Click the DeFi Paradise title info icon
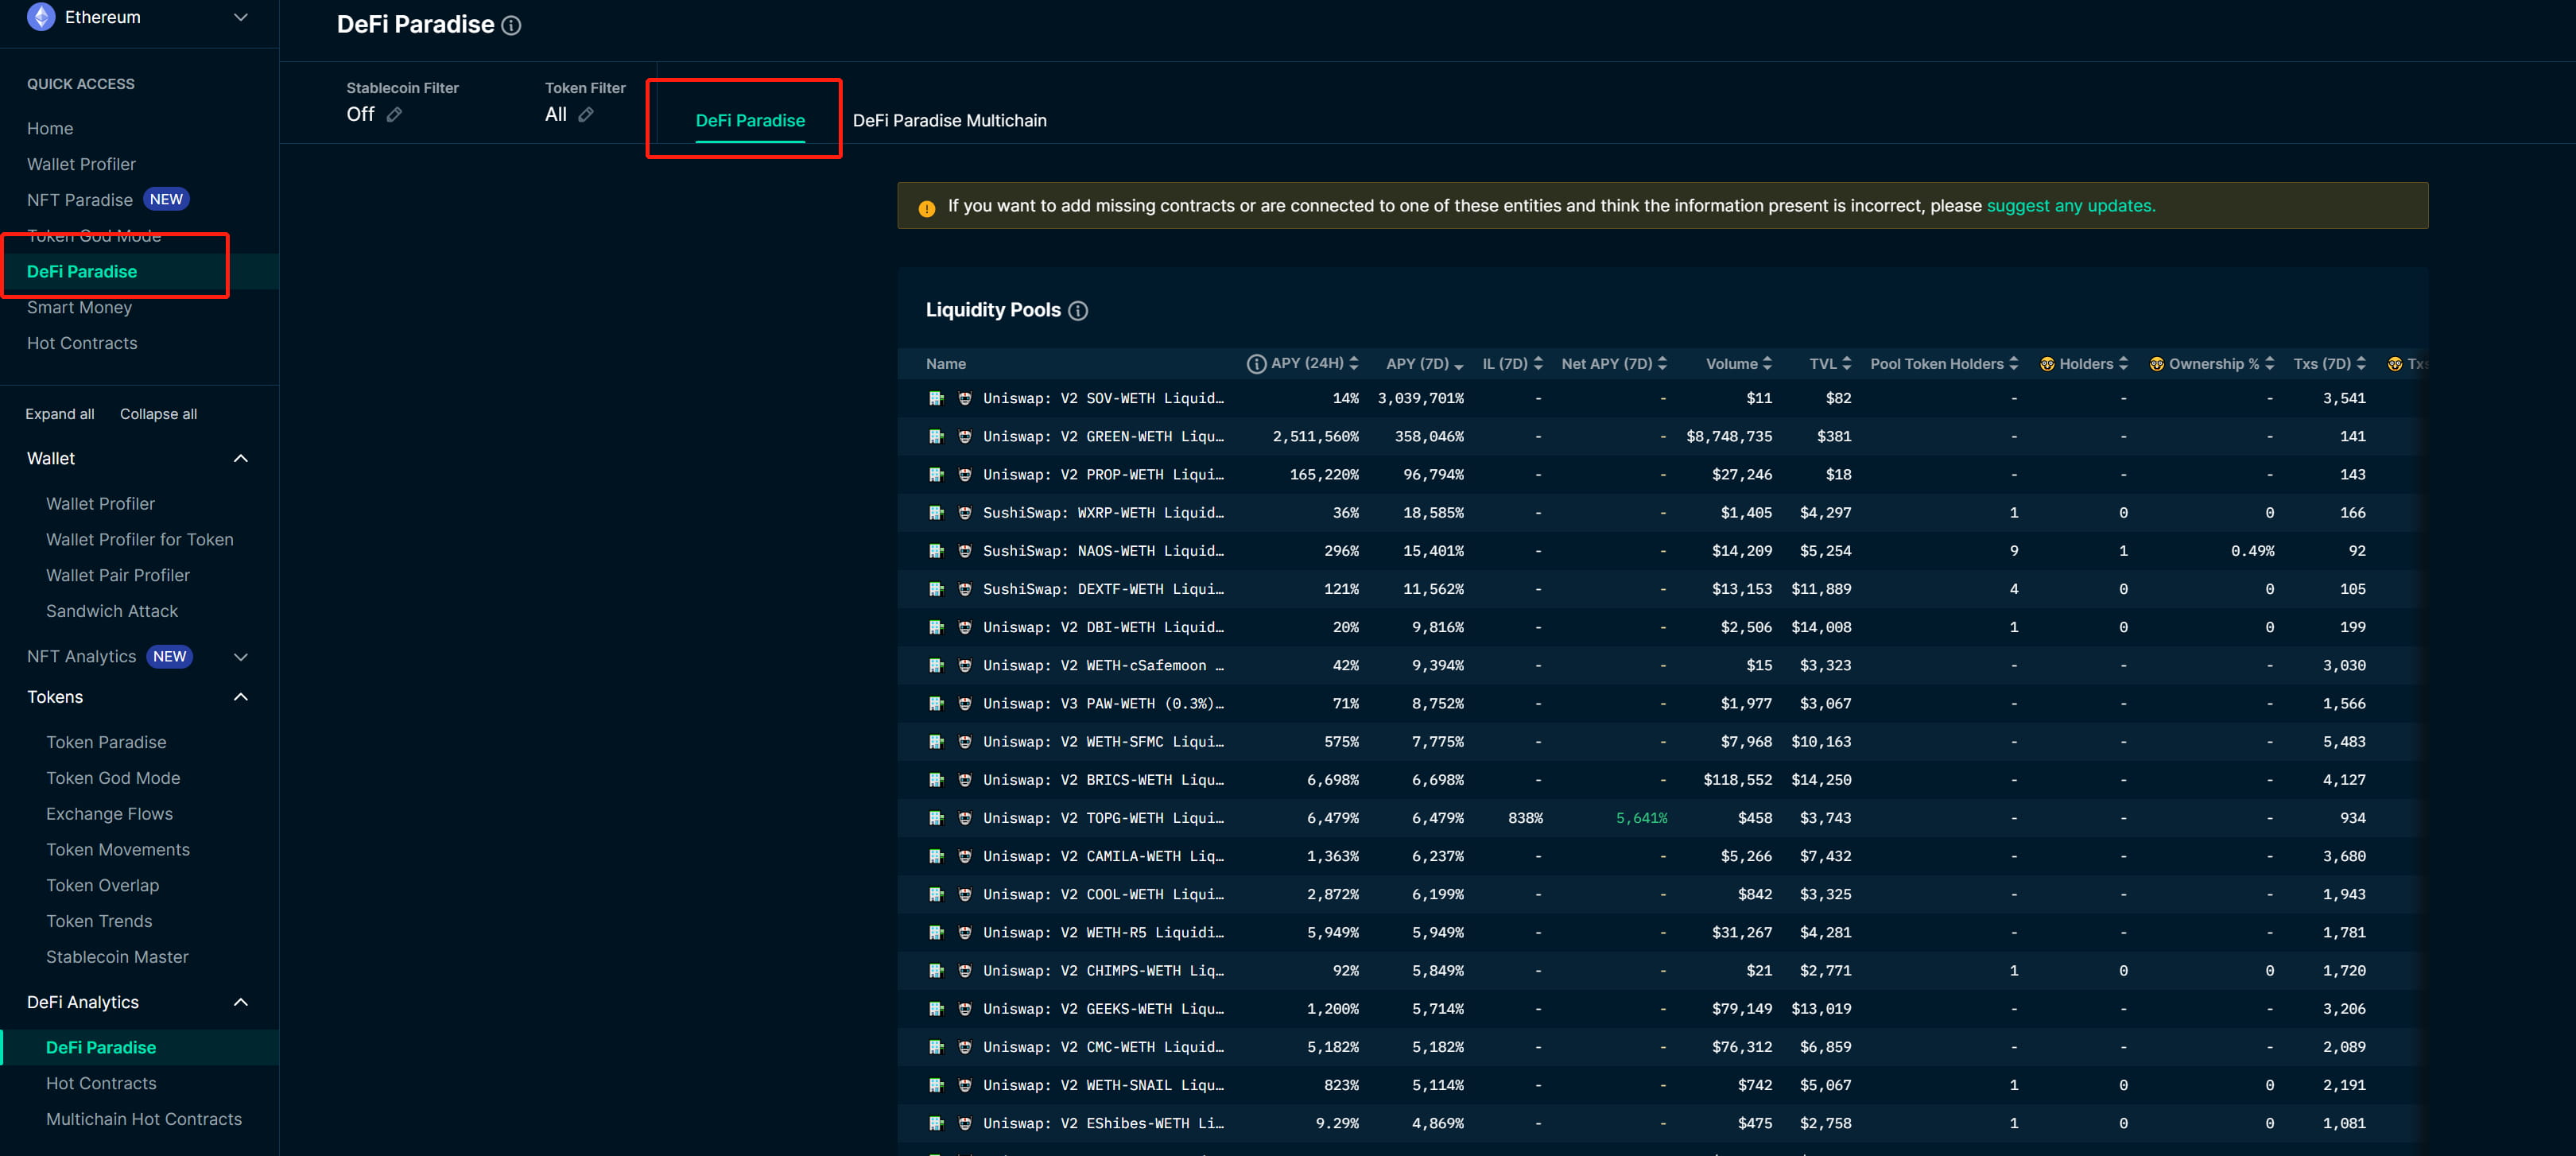2576x1156 pixels. [511, 26]
